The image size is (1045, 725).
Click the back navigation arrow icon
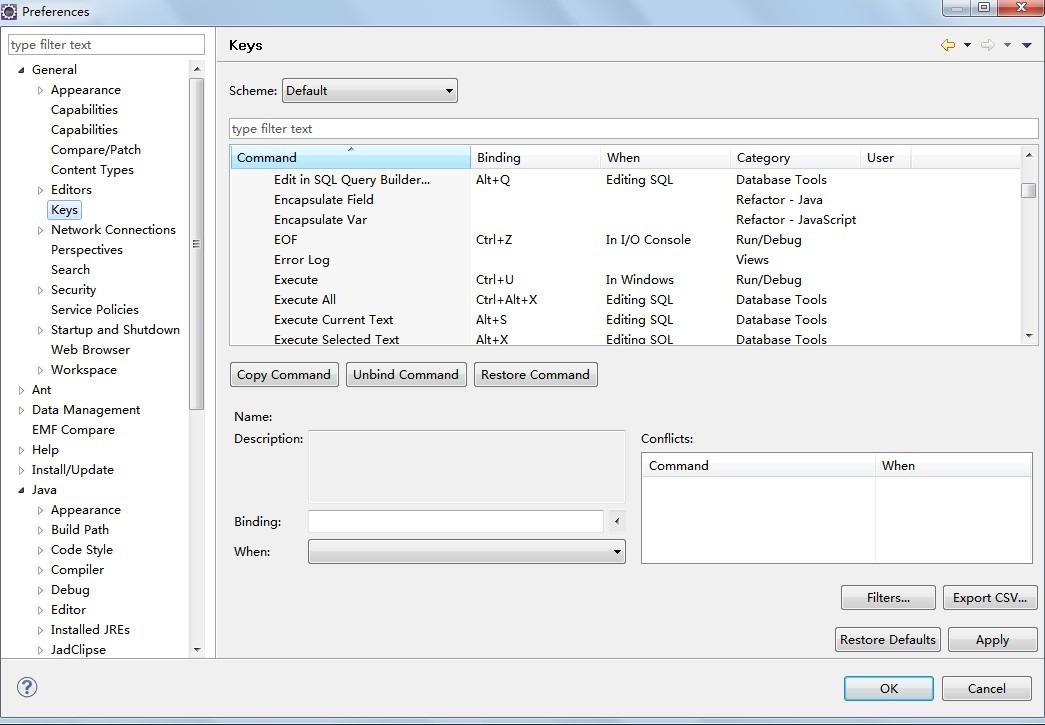coord(948,45)
